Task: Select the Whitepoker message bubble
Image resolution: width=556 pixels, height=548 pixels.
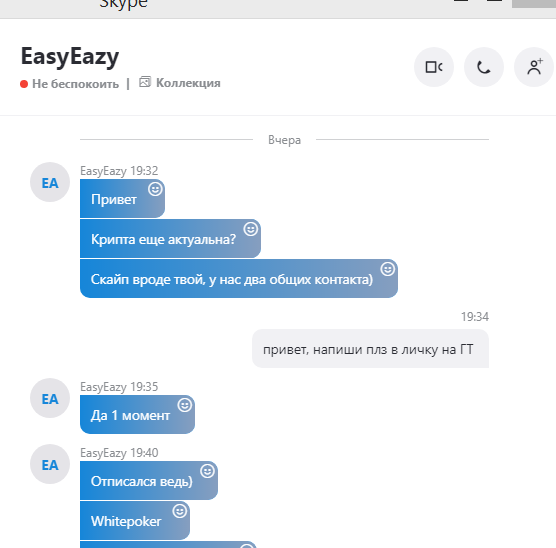Action: coord(135,520)
